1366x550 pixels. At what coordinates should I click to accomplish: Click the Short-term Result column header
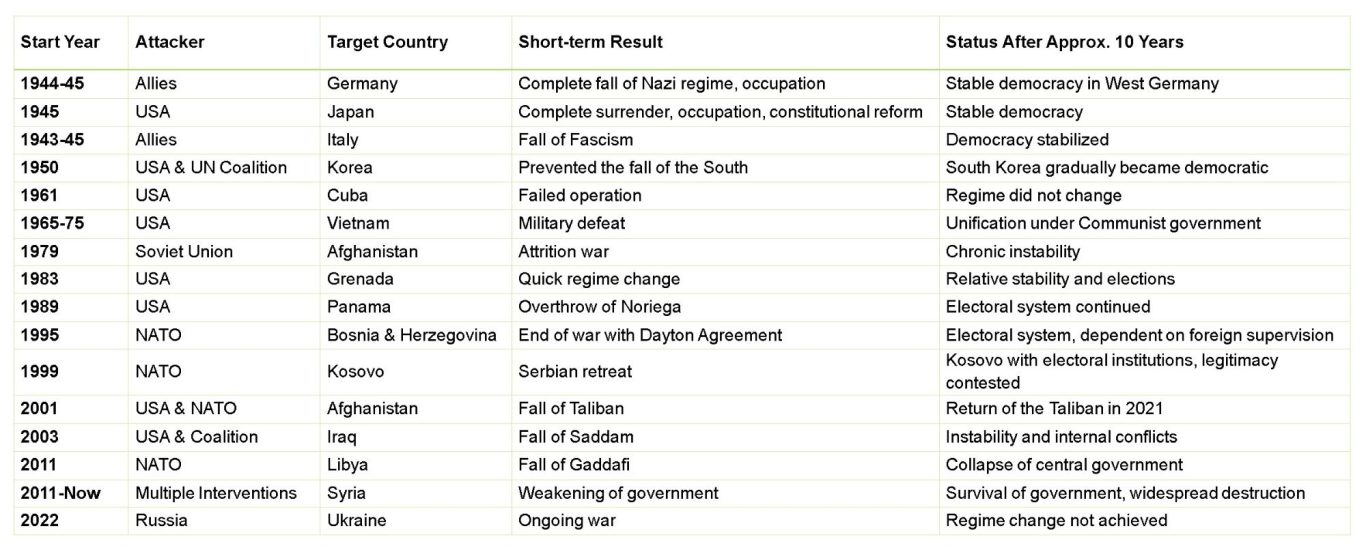tap(590, 42)
